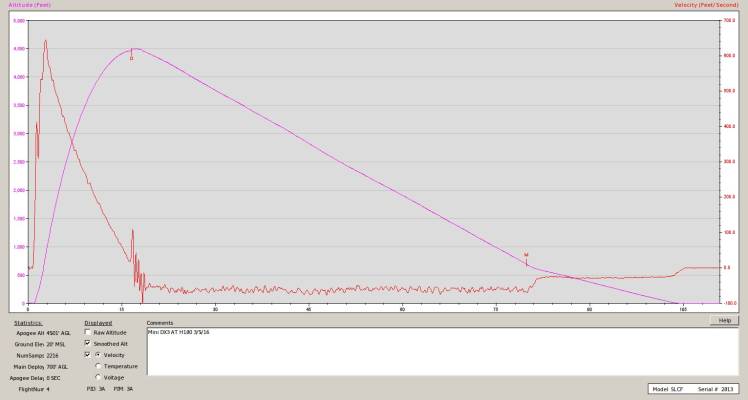Click the red D drogue marker at apogee
Image resolution: width=748 pixels, height=400 pixels.
[x=131, y=58]
